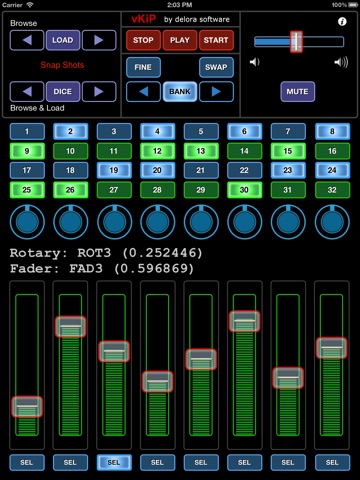Go to previous snapshot beside DICE

27,91
